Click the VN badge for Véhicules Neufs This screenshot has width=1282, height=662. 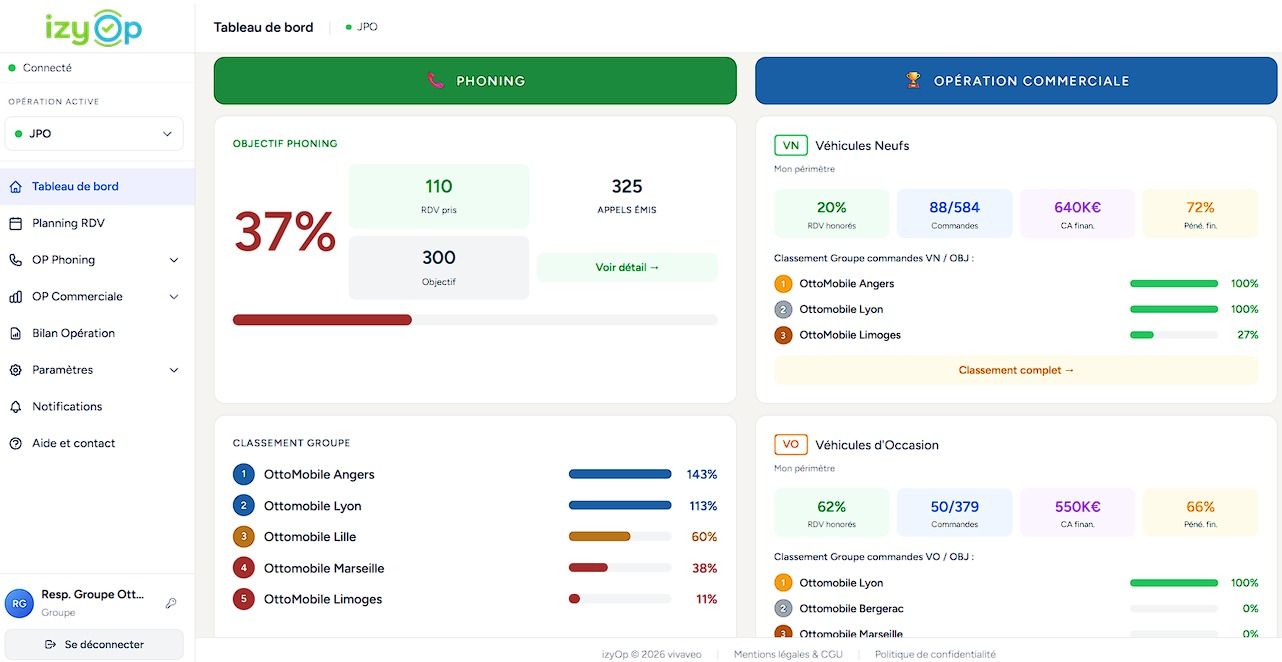(x=791, y=145)
